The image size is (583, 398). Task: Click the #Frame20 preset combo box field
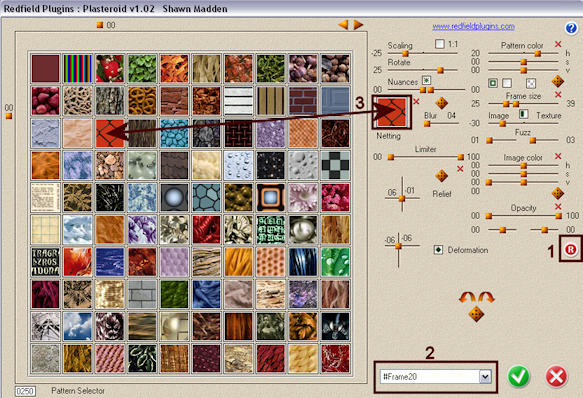[x=436, y=377]
